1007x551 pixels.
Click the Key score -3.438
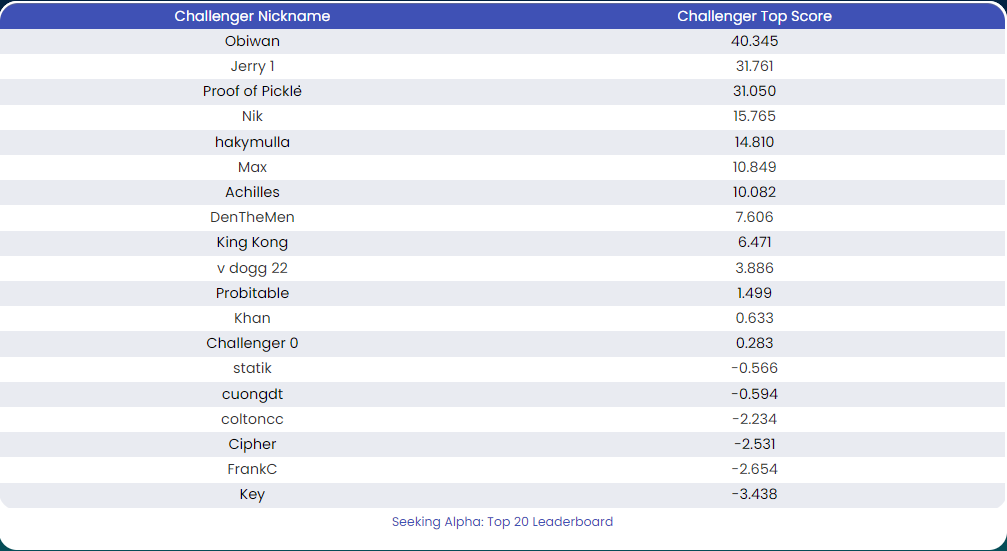(x=755, y=494)
